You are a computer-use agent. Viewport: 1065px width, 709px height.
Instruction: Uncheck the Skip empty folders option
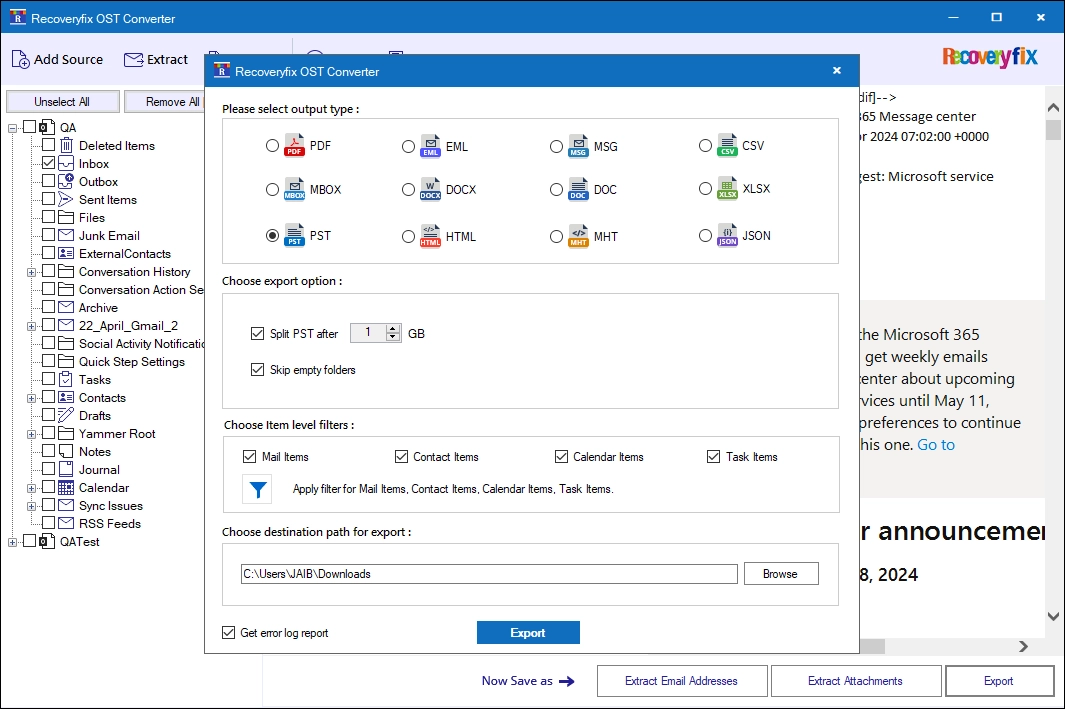tap(257, 369)
